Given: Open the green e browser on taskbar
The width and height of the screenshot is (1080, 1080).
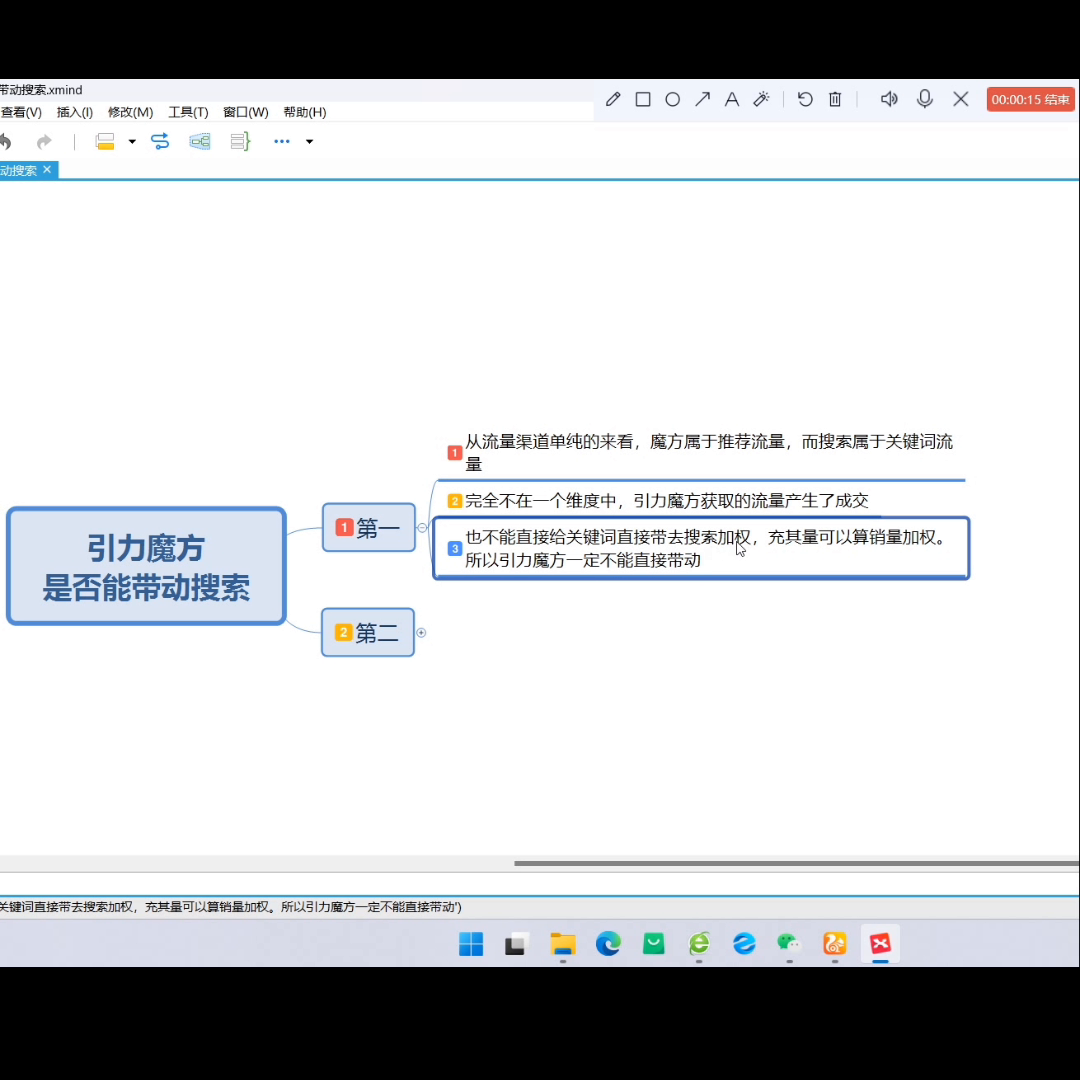Looking at the screenshot, I should (x=699, y=944).
